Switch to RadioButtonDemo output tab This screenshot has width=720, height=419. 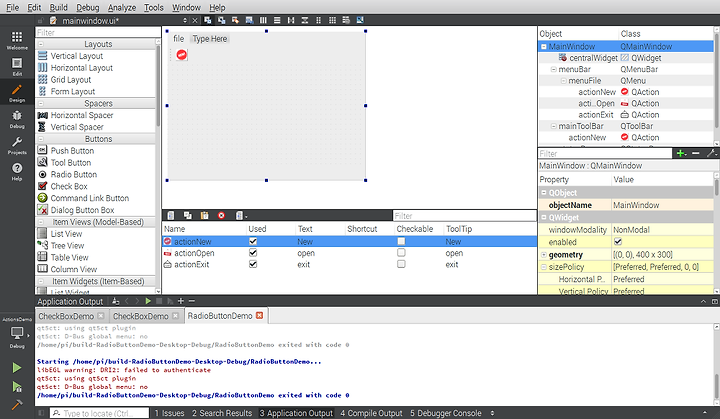(x=220, y=316)
